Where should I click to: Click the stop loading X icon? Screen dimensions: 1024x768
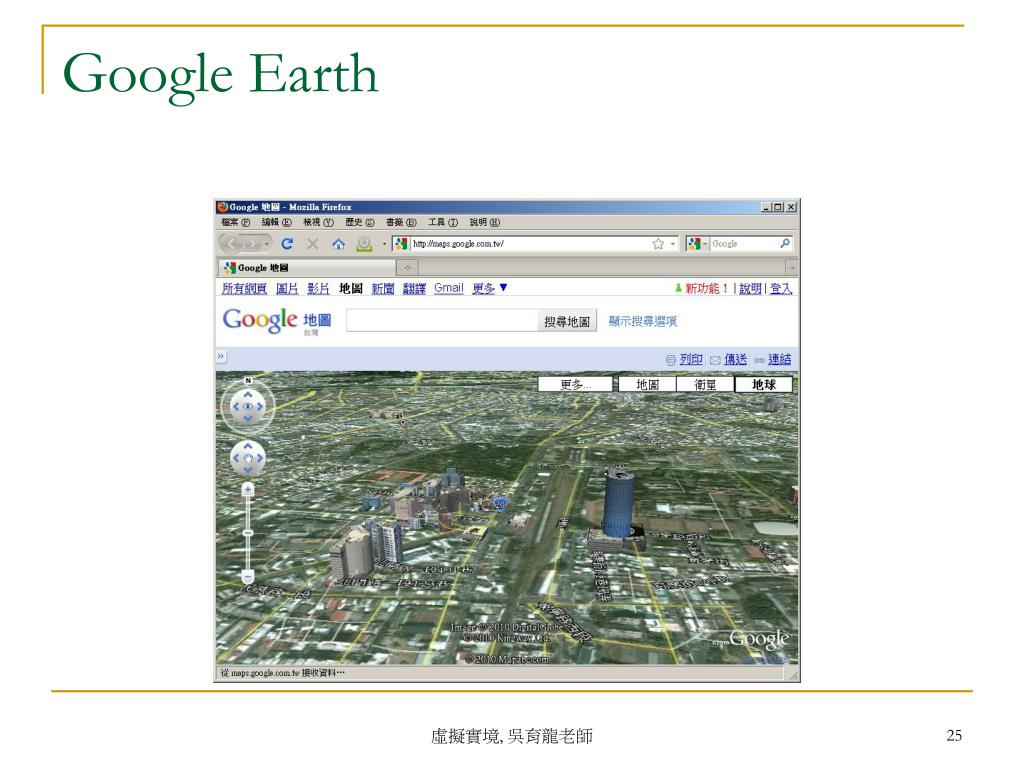click(x=312, y=244)
